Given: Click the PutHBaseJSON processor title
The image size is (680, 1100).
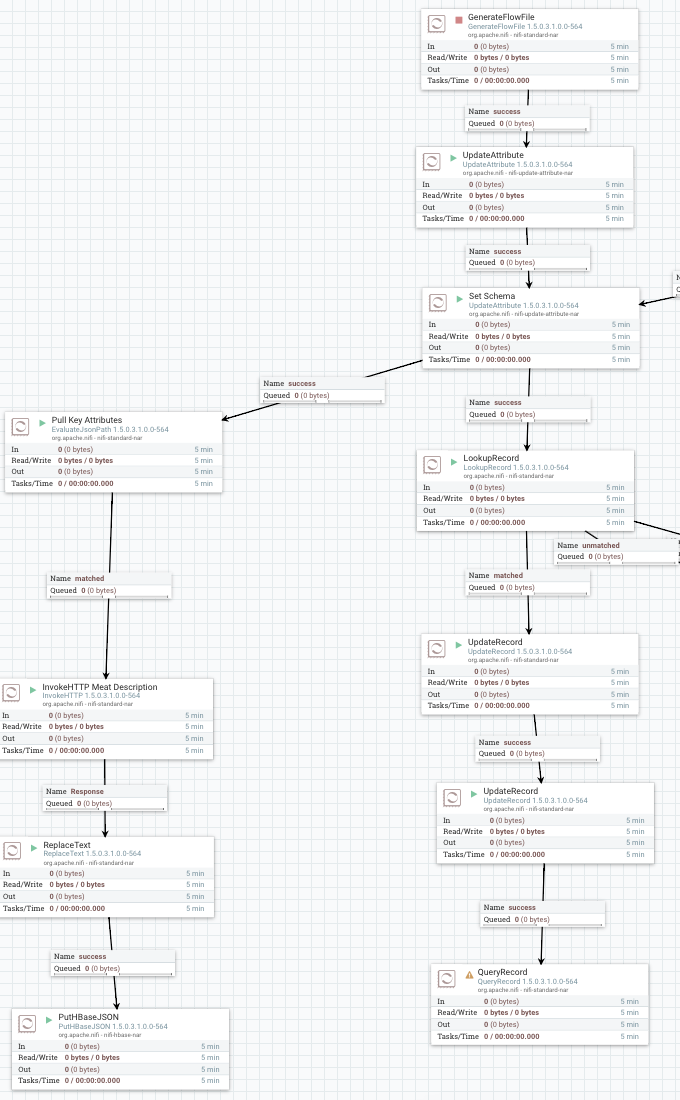Looking at the screenshot, I should 88,1017.
